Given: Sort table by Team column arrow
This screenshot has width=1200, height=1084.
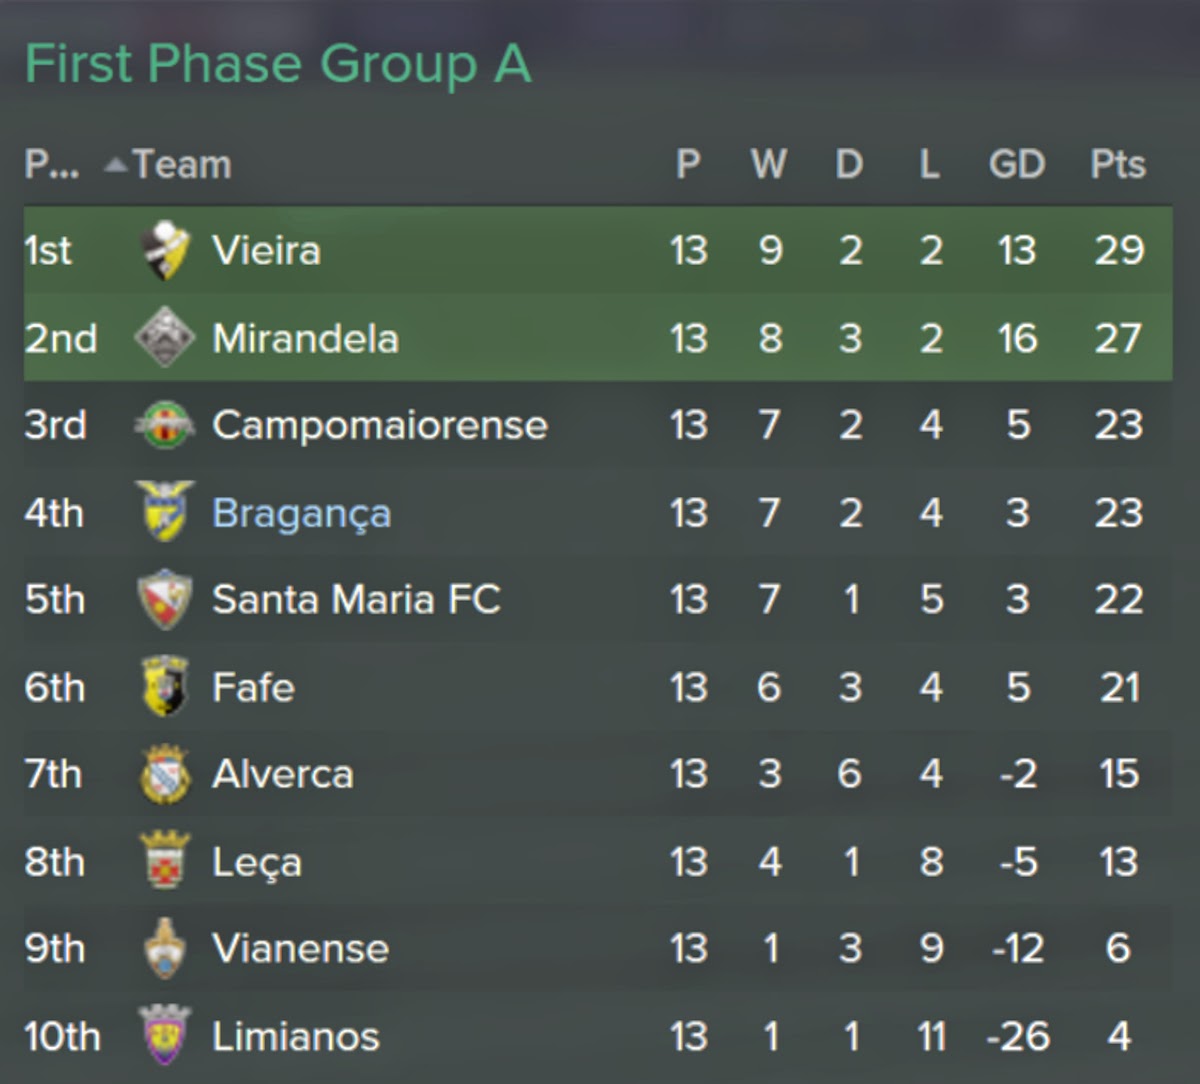Looking at the screenshot, I should click(x=116, y=164).
